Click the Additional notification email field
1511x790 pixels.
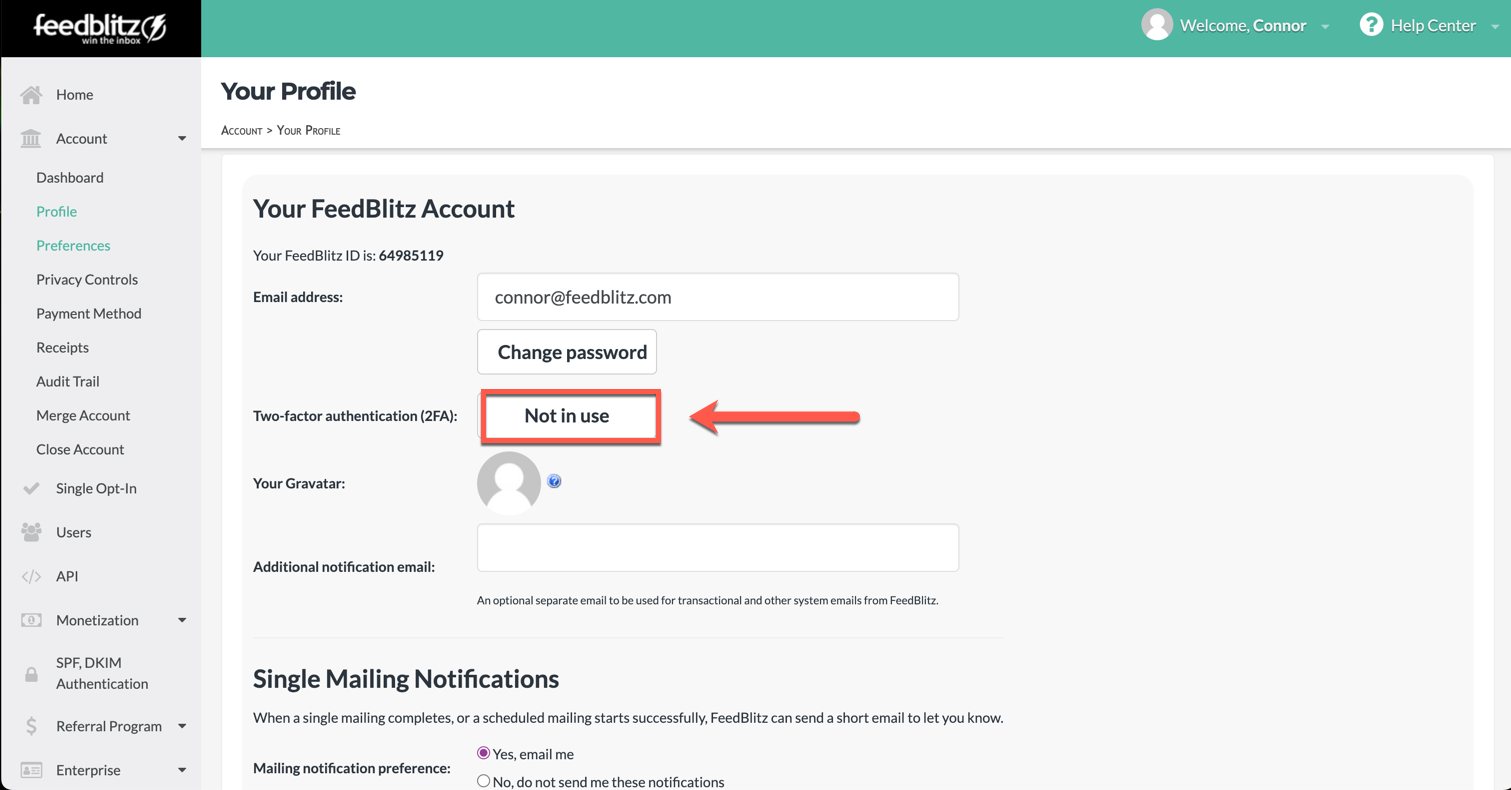pos(718,548)
